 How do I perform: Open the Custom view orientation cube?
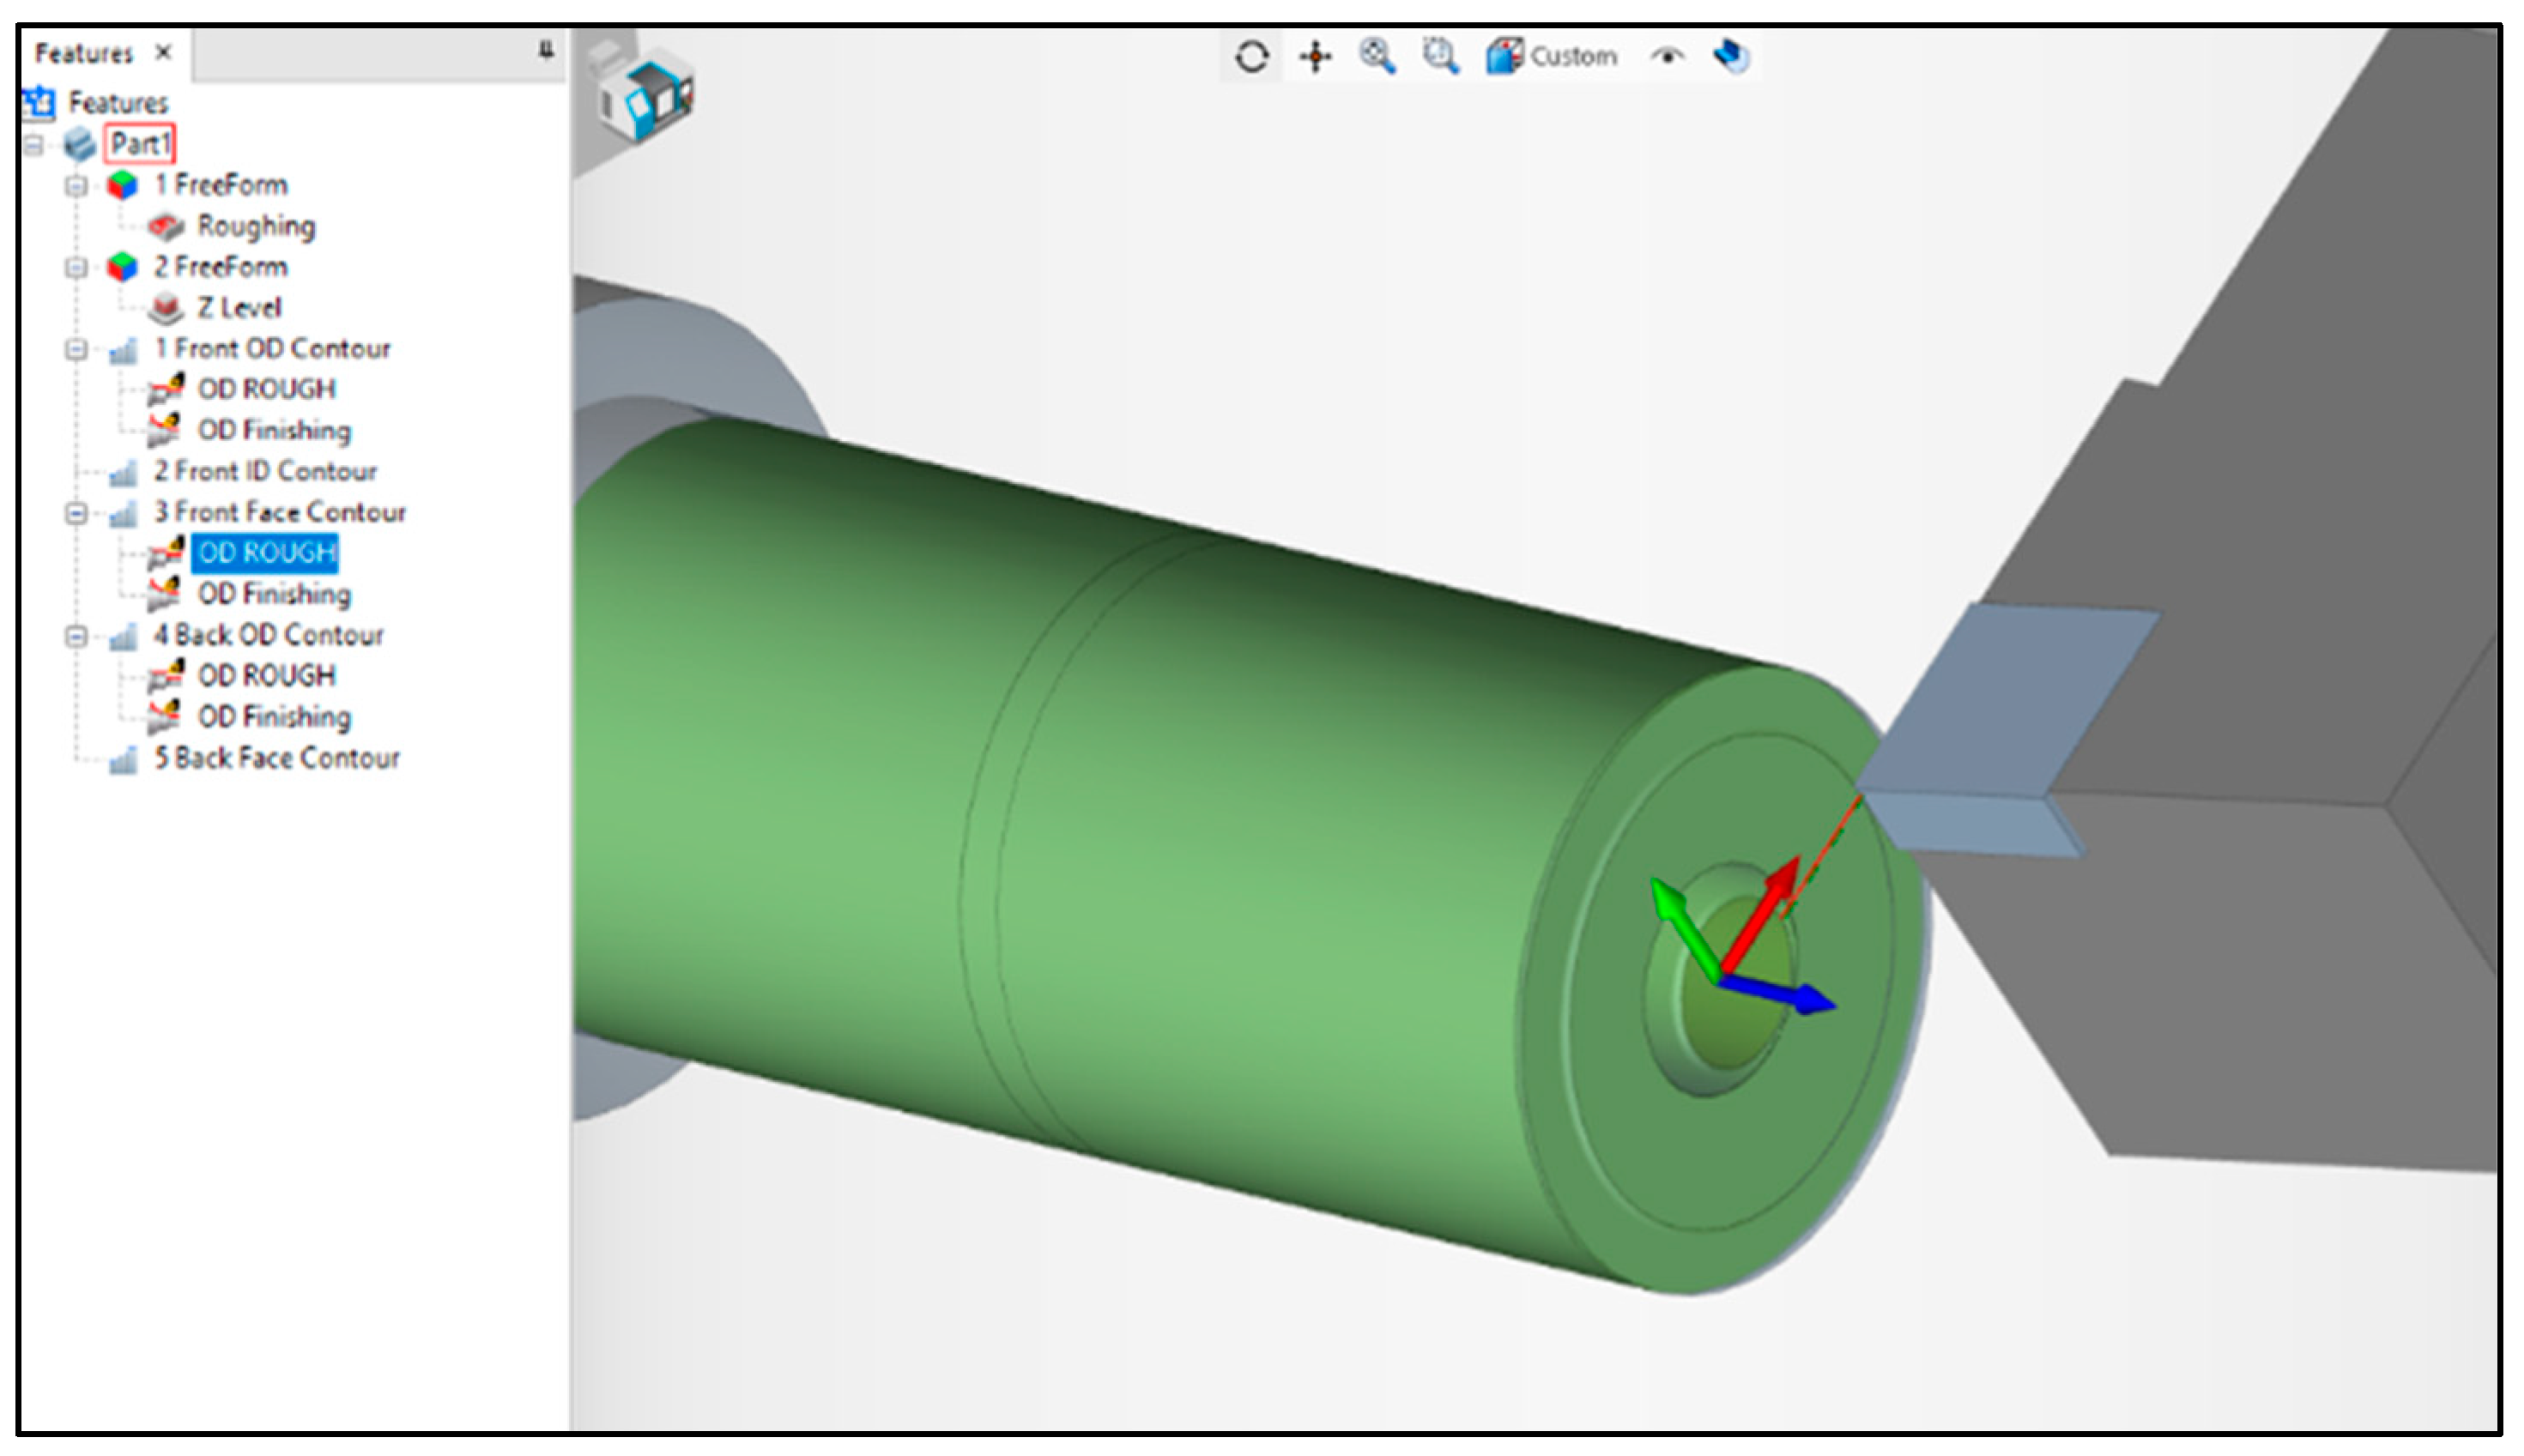click(1503, 56)
